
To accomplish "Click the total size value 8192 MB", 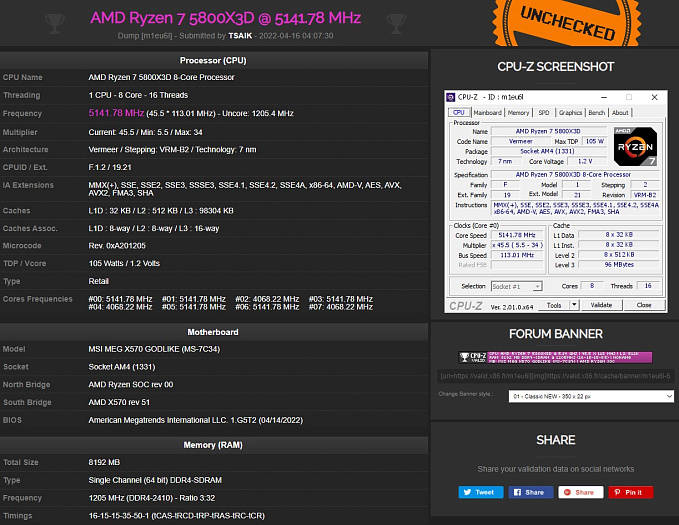I will 104,462.
